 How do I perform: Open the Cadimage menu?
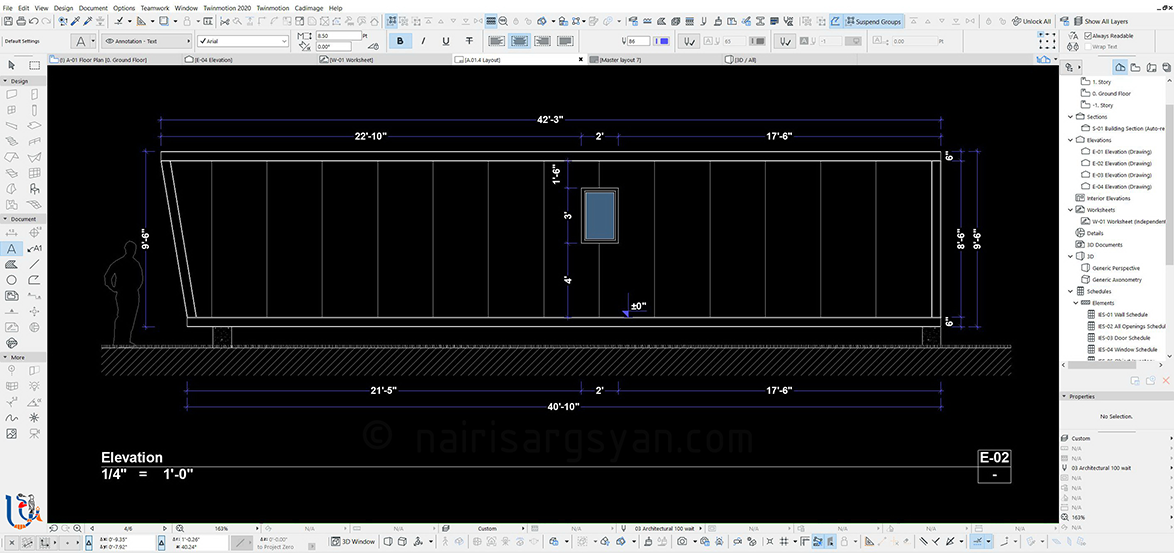[308, 7]
